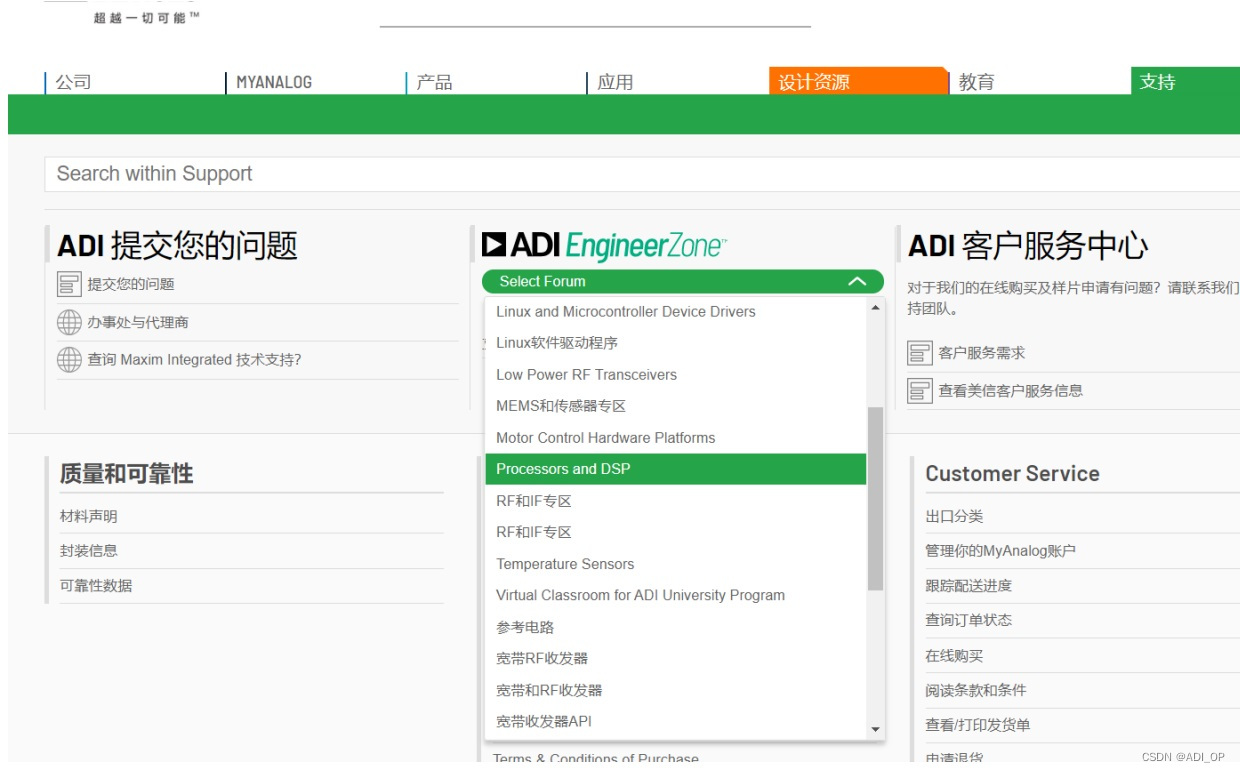Image resolution: width=1240 pixels, height=772 pixels.
Task: Select 宽带收发器API forum option
Action: click(x=676, y=721)
